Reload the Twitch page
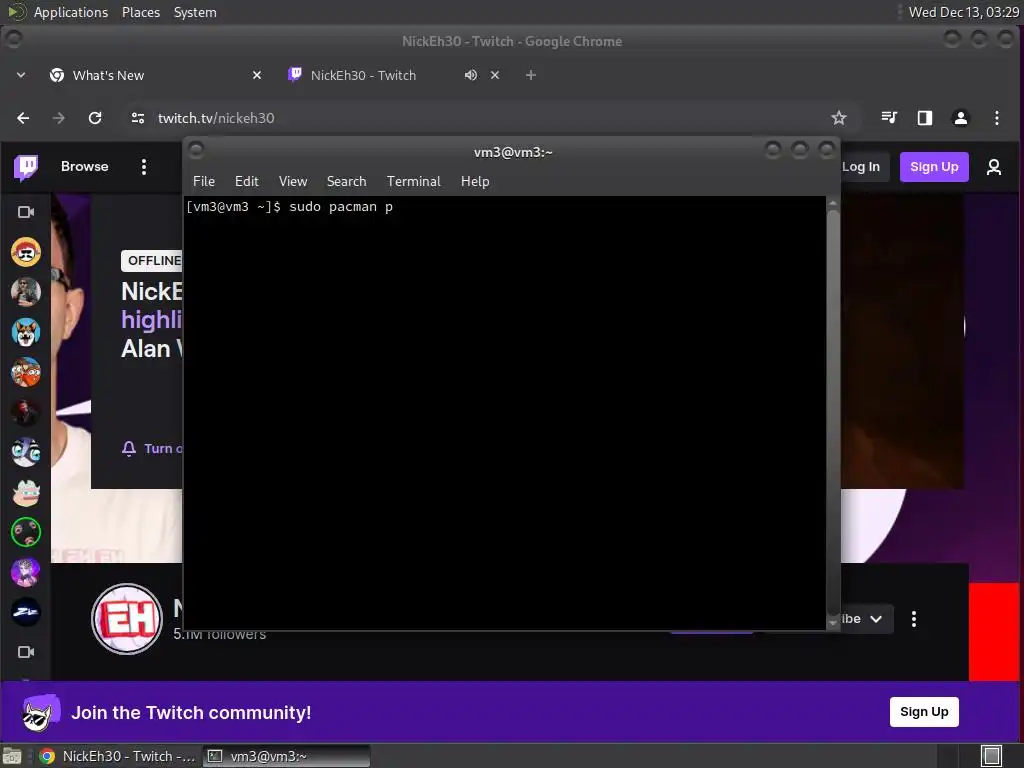 tap(95, 118)
